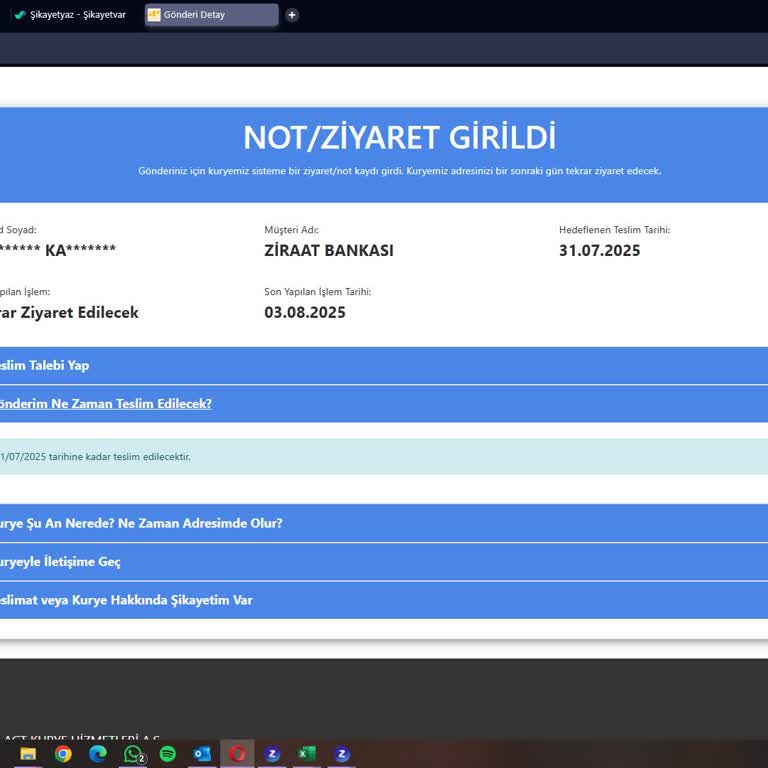768x768 pixels.
Task: Open the Z app icon between Opera and Excel
Action: pos(272,754)
